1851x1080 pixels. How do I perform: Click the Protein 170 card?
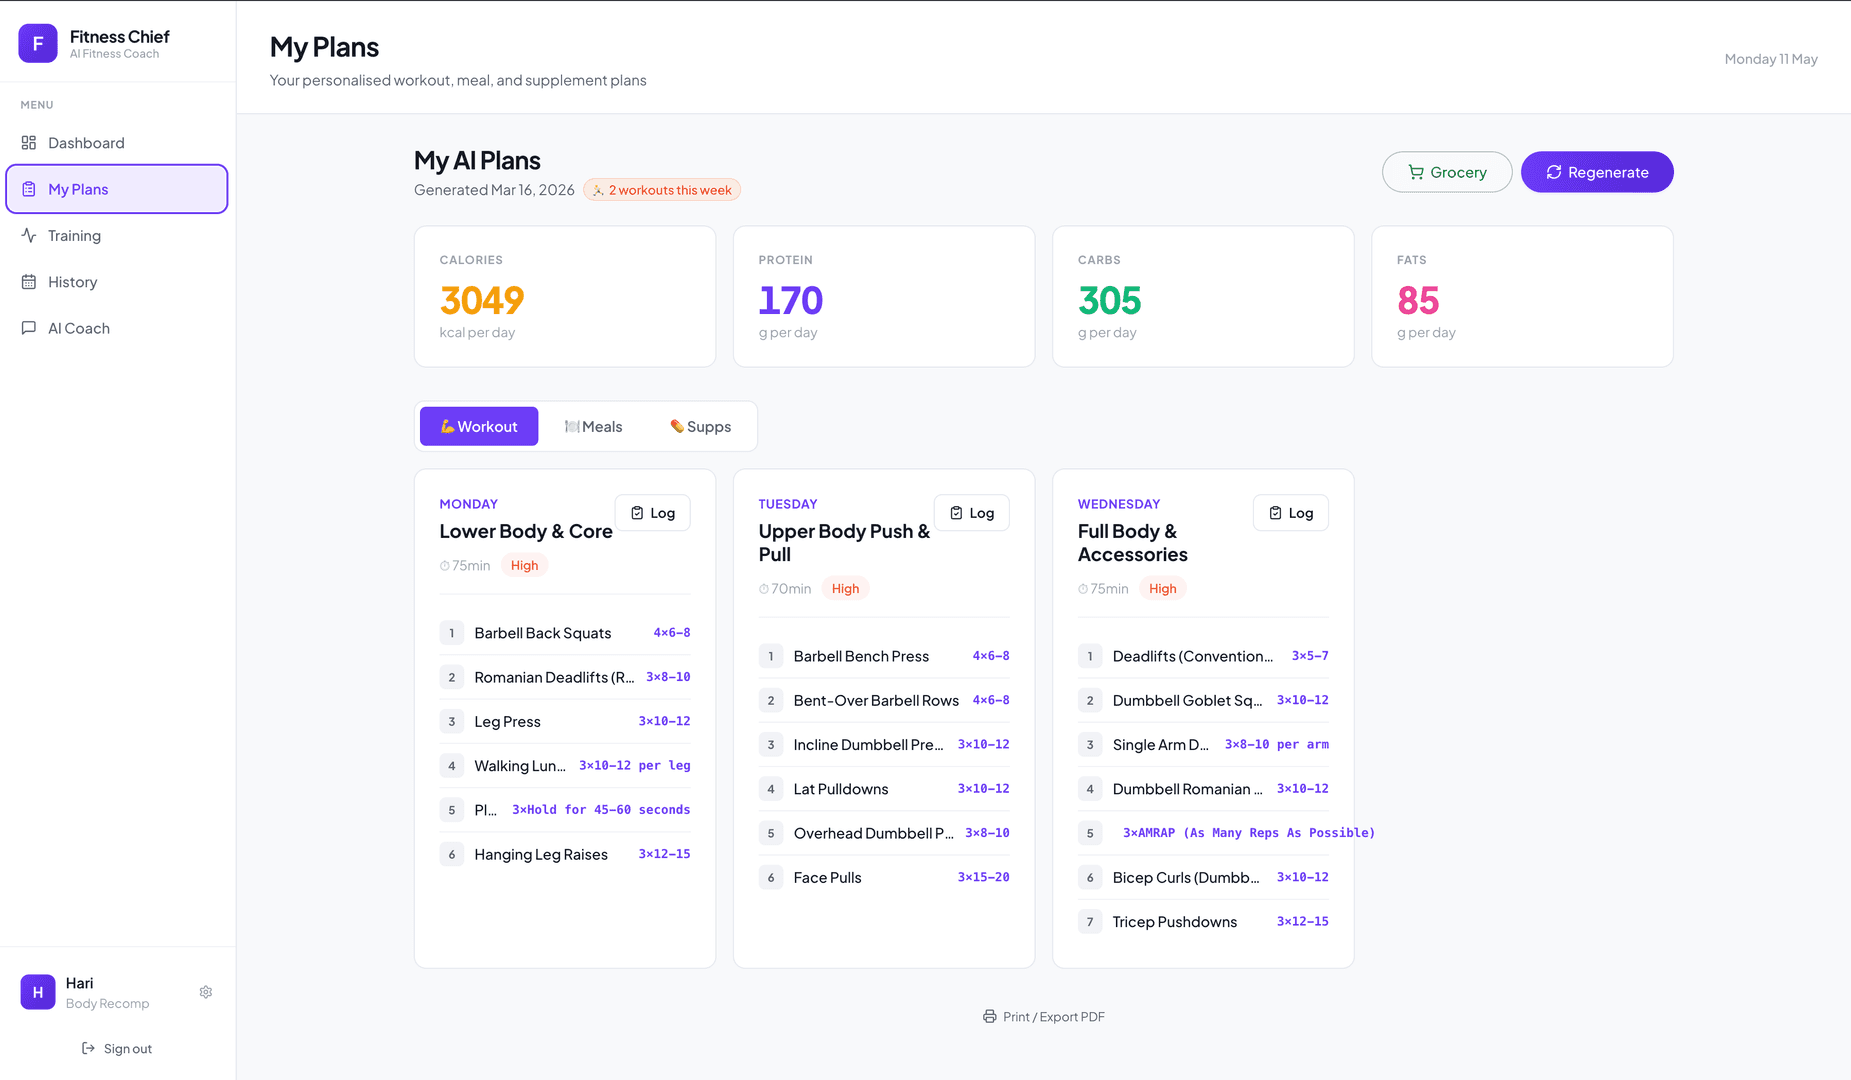pyautogui.click(x=884, y=296)
